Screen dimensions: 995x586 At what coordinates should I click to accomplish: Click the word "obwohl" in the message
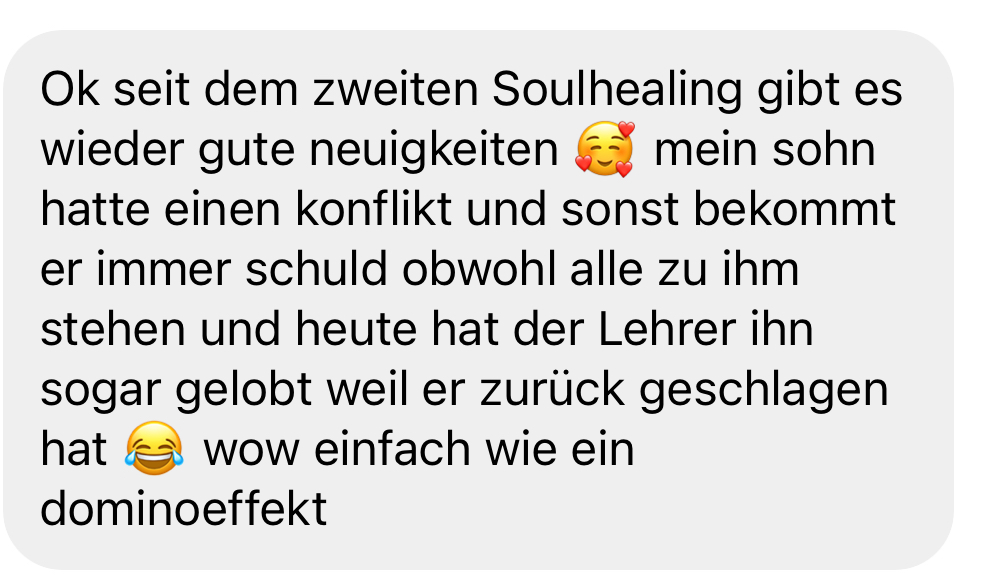pyautogui.click(x=479, y=270)
